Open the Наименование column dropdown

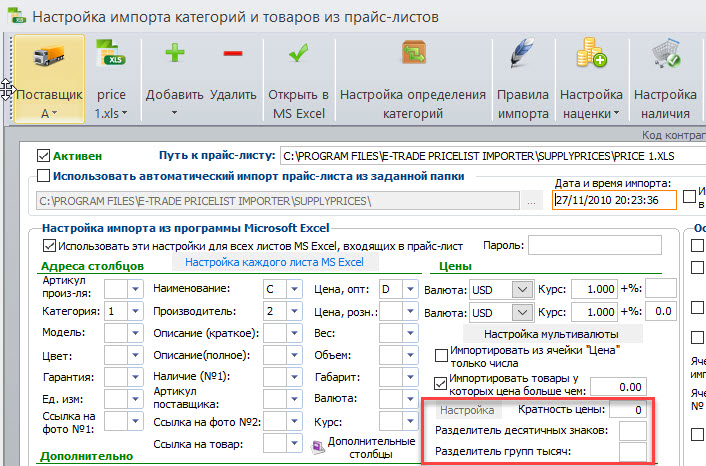(294, 289)
